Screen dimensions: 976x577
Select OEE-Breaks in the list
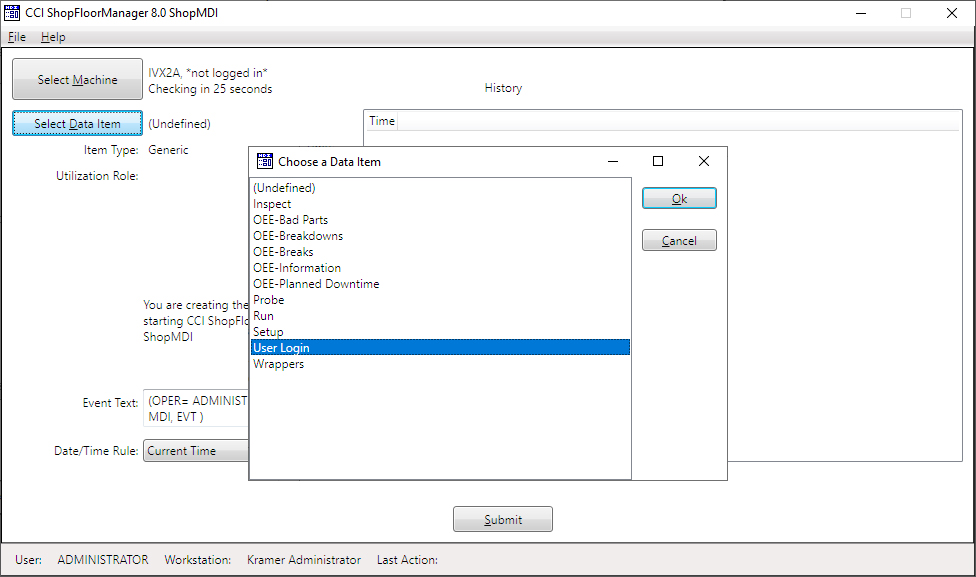pos(440,252)
